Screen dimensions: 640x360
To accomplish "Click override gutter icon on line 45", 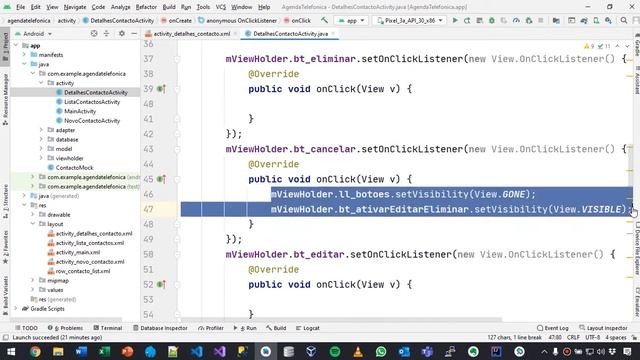I will tap(161, 179).
